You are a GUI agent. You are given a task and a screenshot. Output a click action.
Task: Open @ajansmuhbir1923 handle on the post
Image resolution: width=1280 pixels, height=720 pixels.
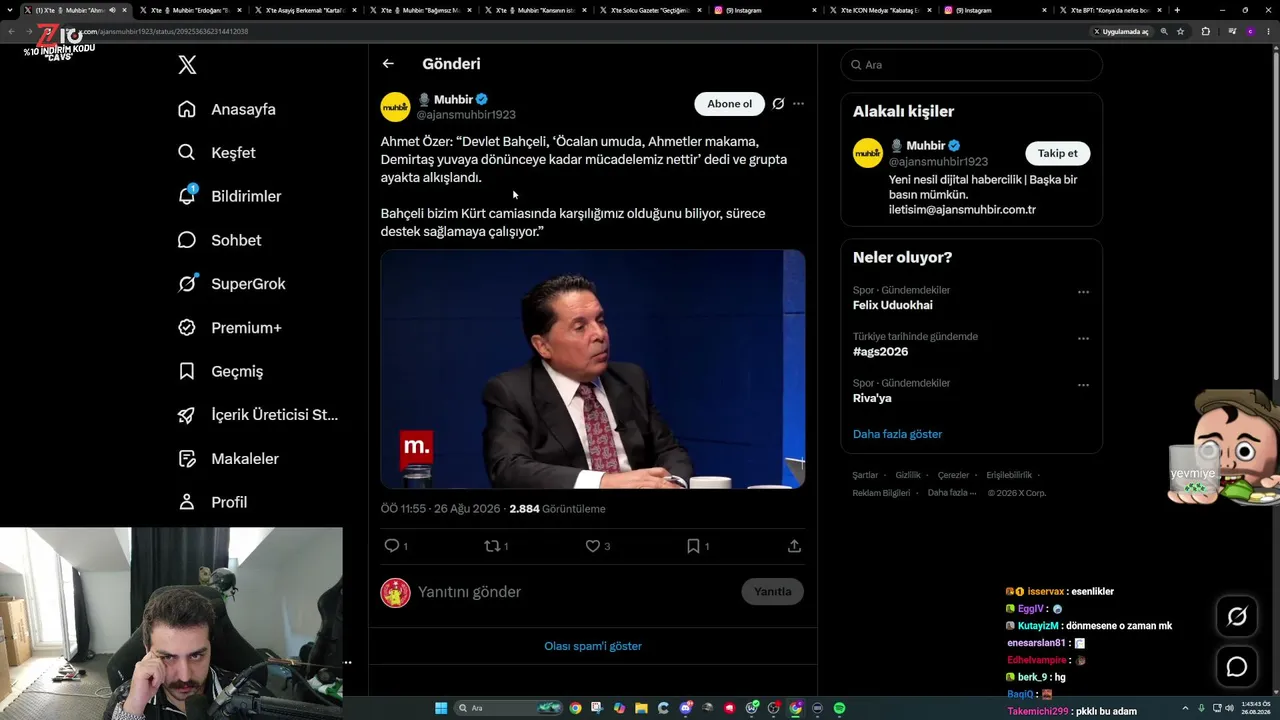coord(466,115)
